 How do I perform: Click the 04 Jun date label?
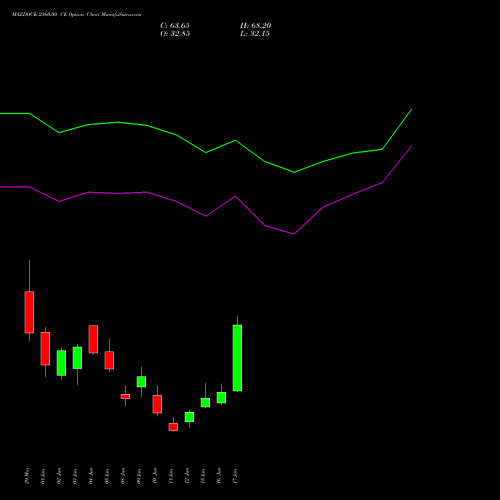tap(91, 476)
